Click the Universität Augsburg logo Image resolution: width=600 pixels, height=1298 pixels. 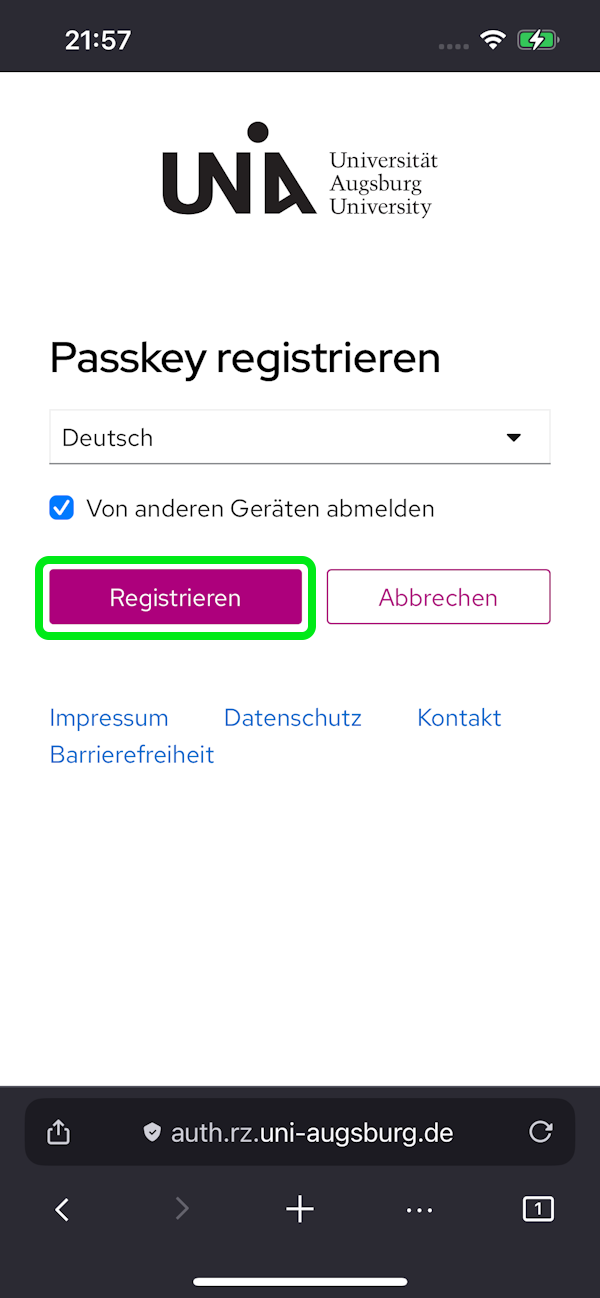tap(300, 172)
